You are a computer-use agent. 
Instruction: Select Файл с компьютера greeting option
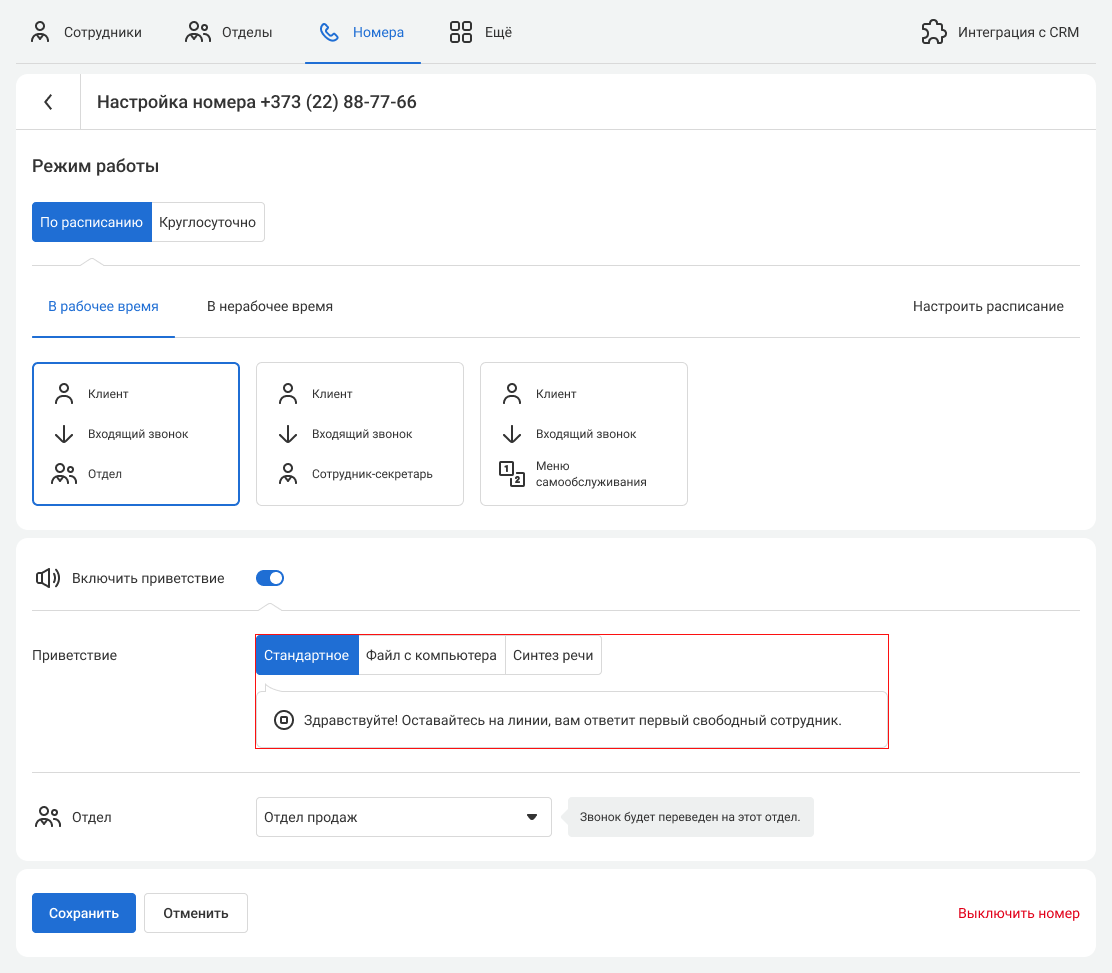431,656
